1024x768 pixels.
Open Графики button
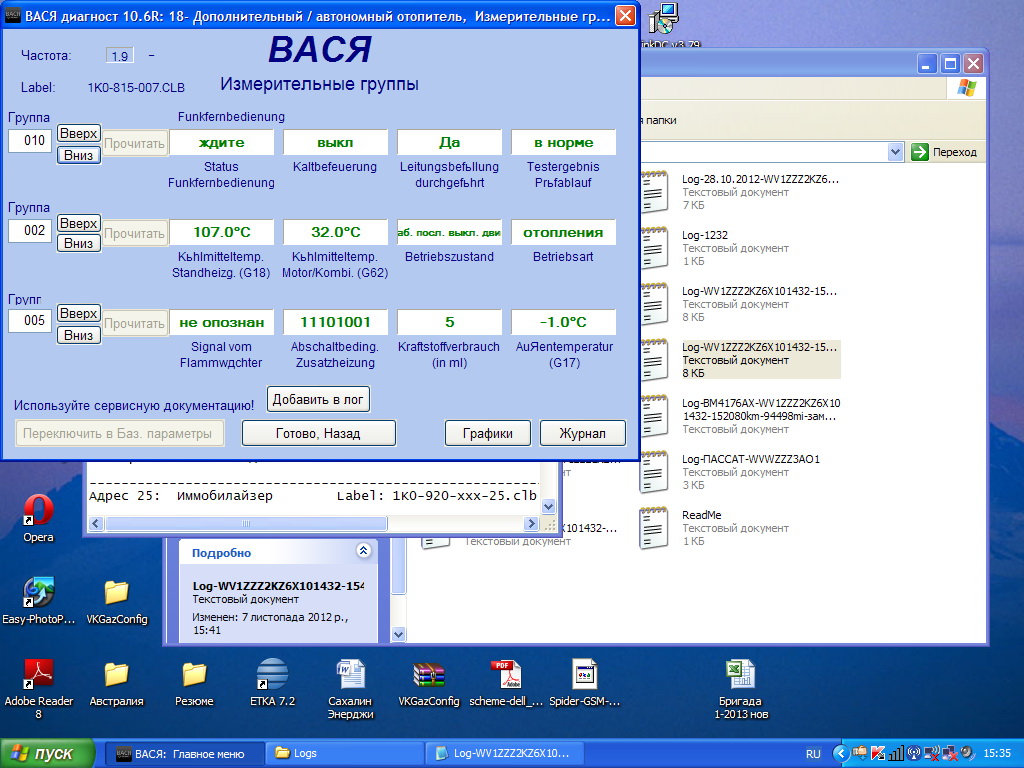[x=487, y=434]
